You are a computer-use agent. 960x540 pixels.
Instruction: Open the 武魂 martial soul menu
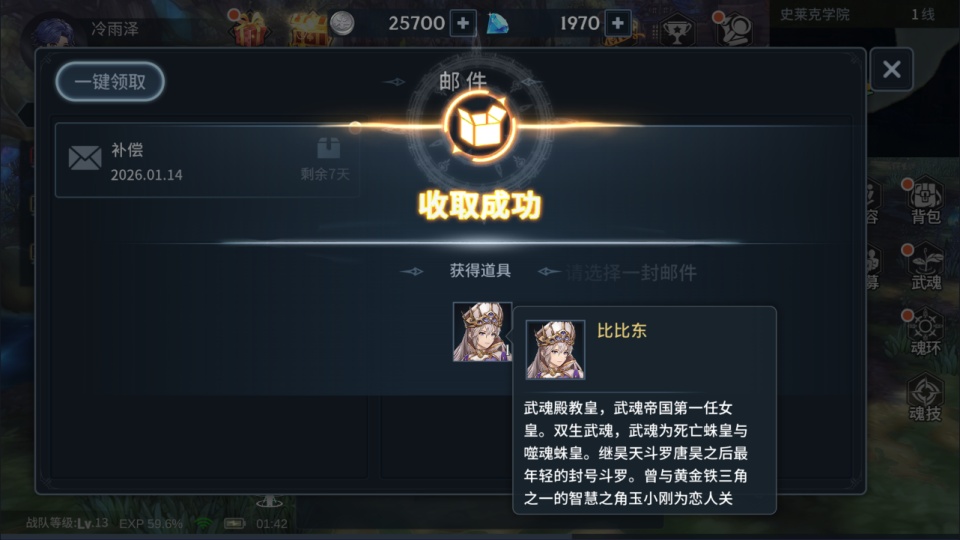point(925,268)
